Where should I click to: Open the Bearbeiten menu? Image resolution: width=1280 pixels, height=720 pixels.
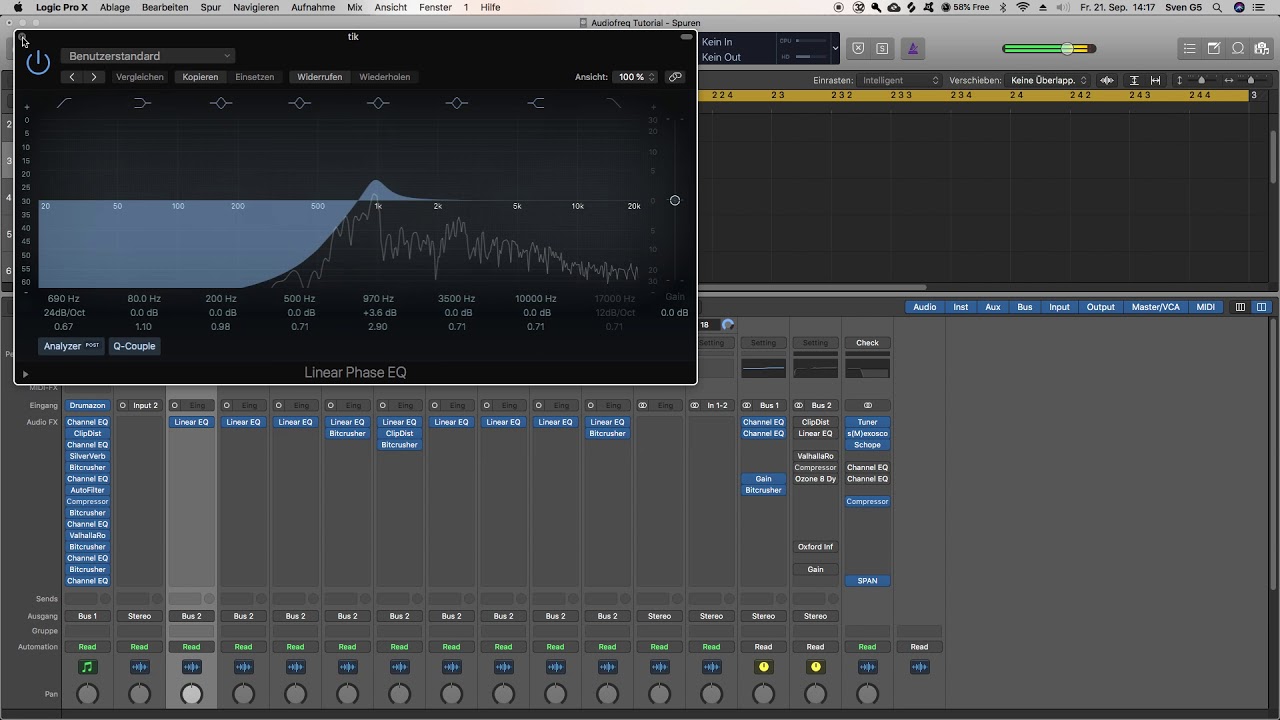(x=165, y=7)
